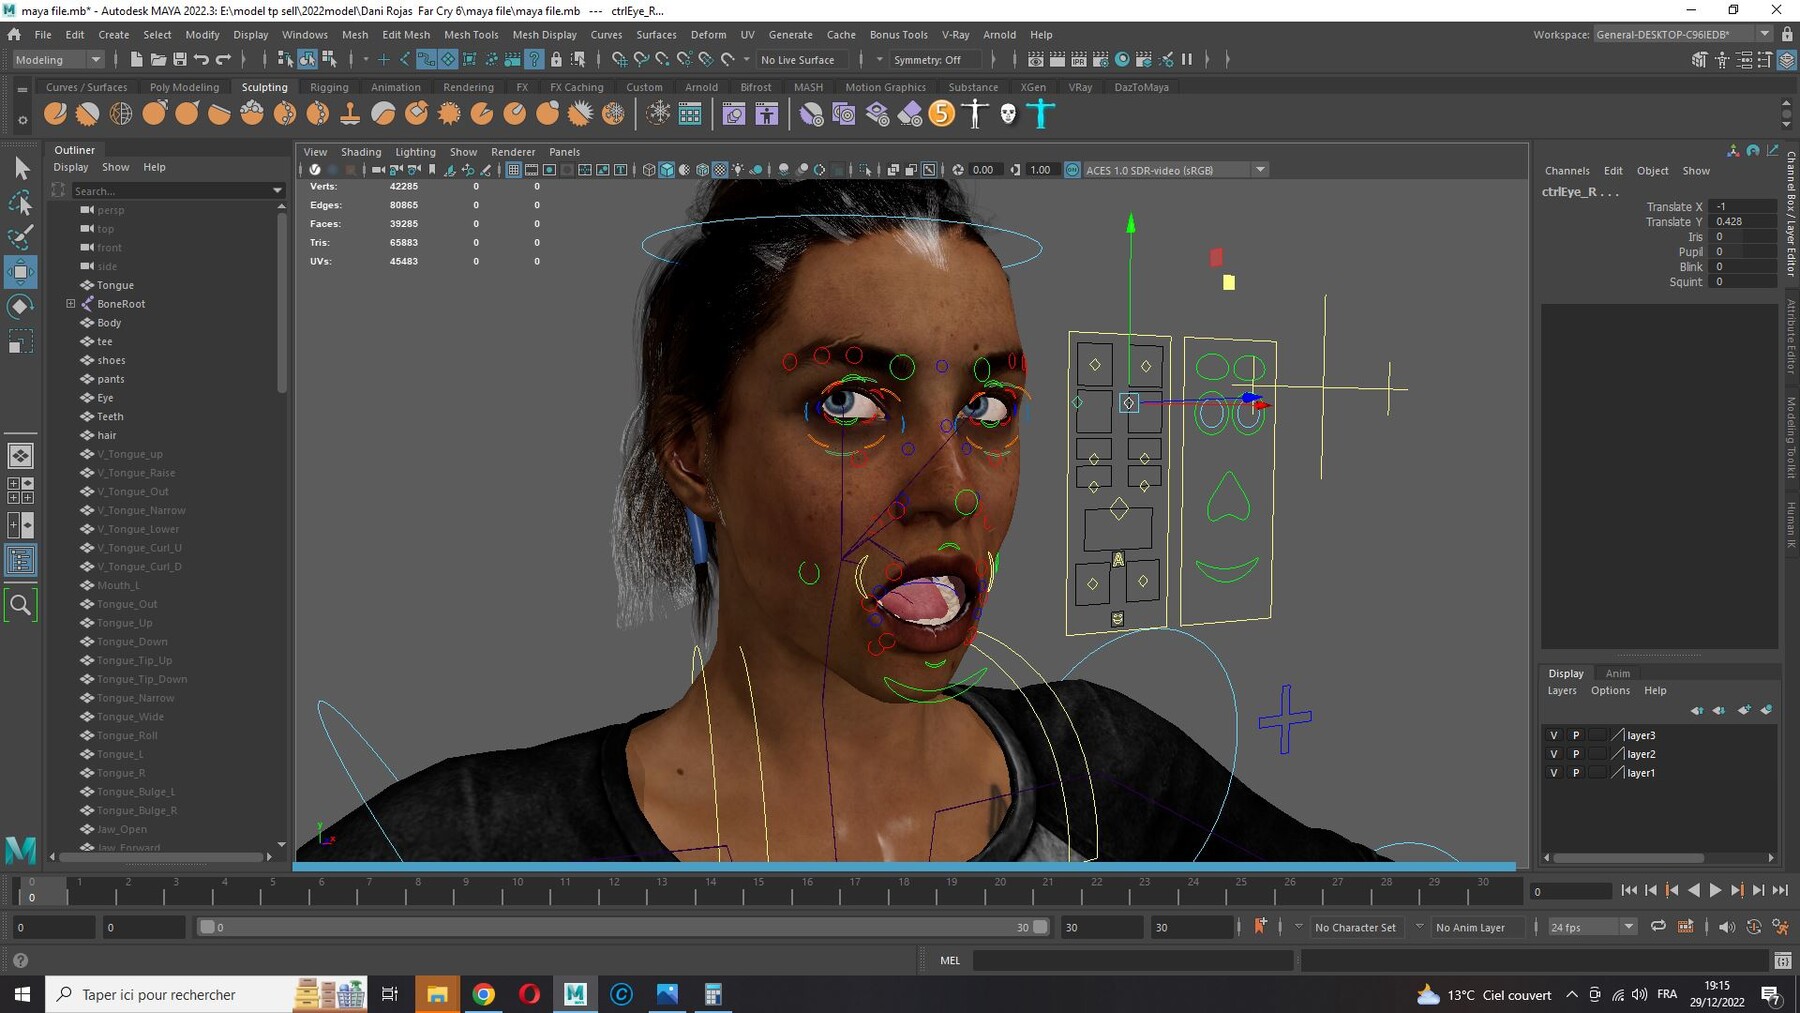Click the Outliner search magnifier button in toolbox
1800x1013 pixels.
[21, 605]
